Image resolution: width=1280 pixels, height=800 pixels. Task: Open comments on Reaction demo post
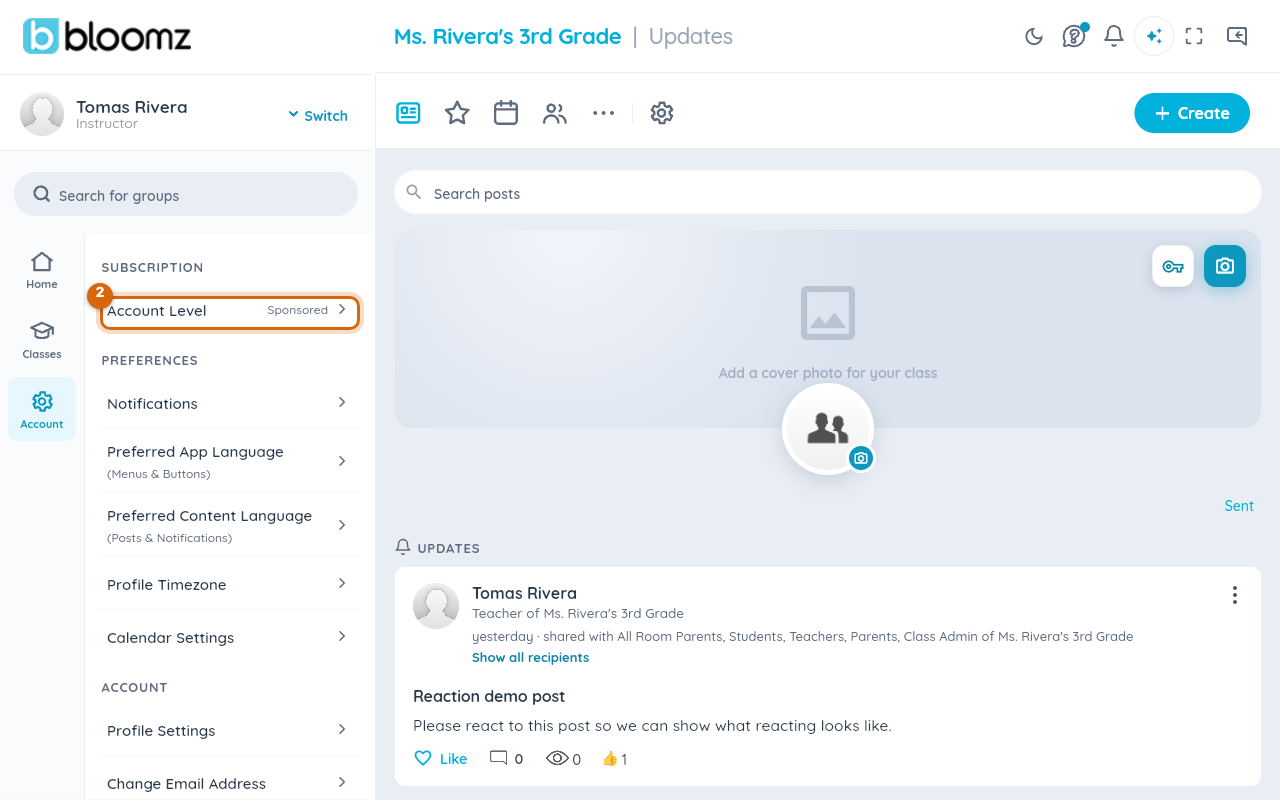pos(506,759)
